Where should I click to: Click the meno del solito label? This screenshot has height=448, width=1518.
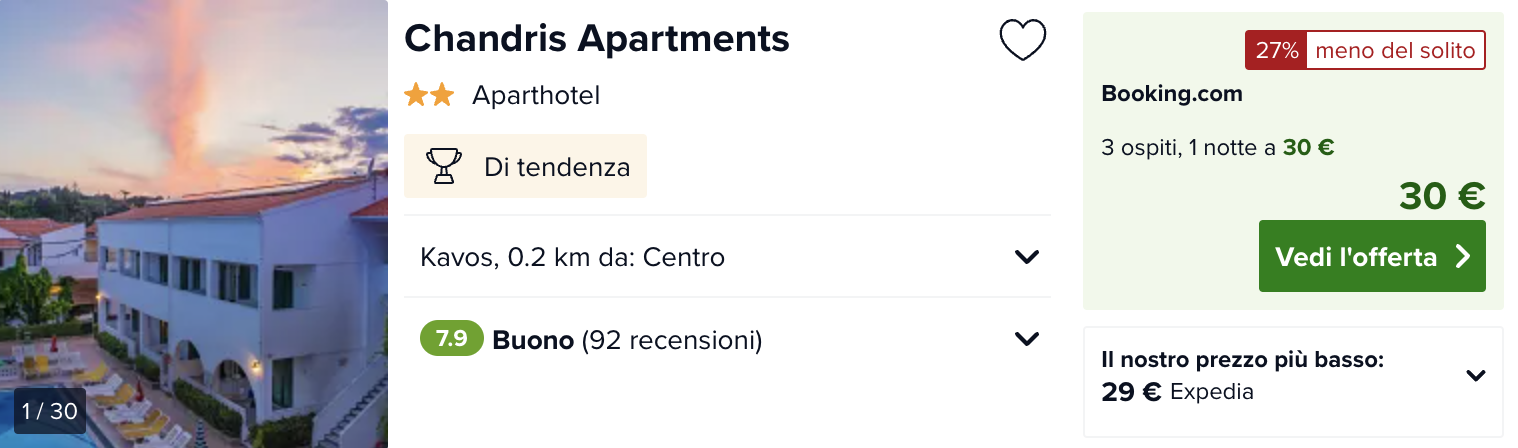tap(1395, 51)
